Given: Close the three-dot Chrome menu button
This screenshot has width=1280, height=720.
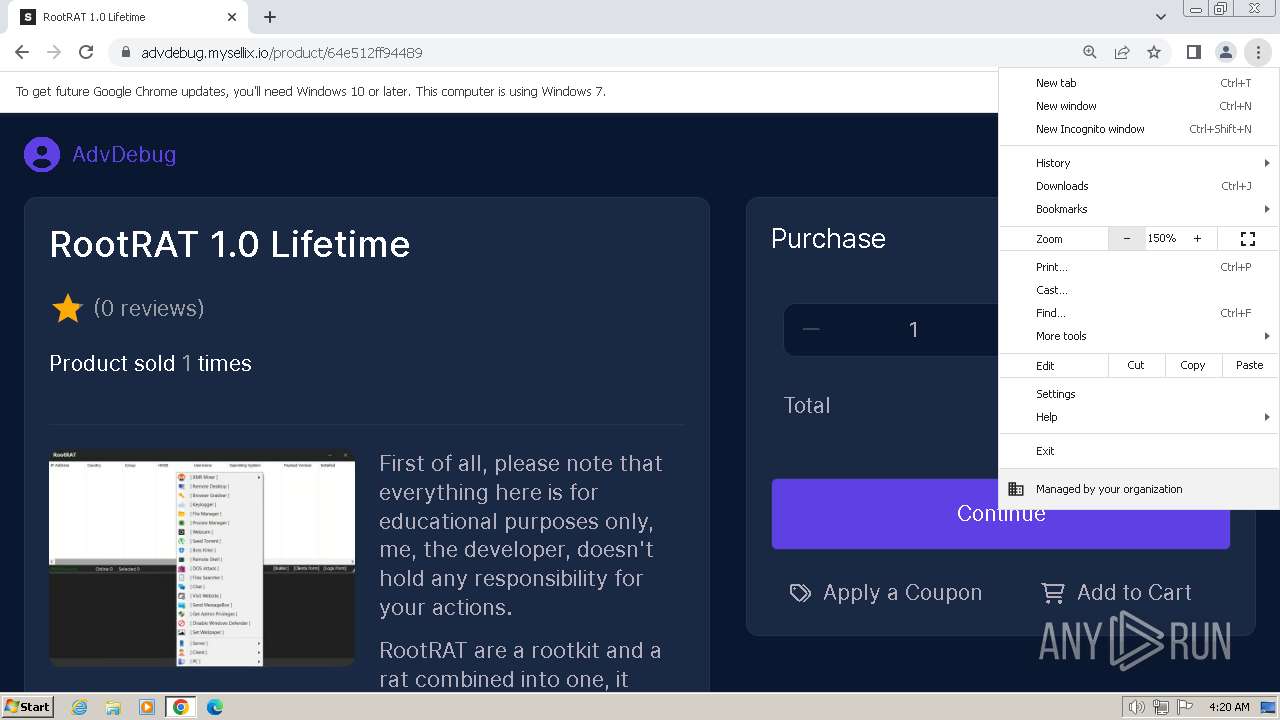Looking at the screenshot, I should [1258, 52].
